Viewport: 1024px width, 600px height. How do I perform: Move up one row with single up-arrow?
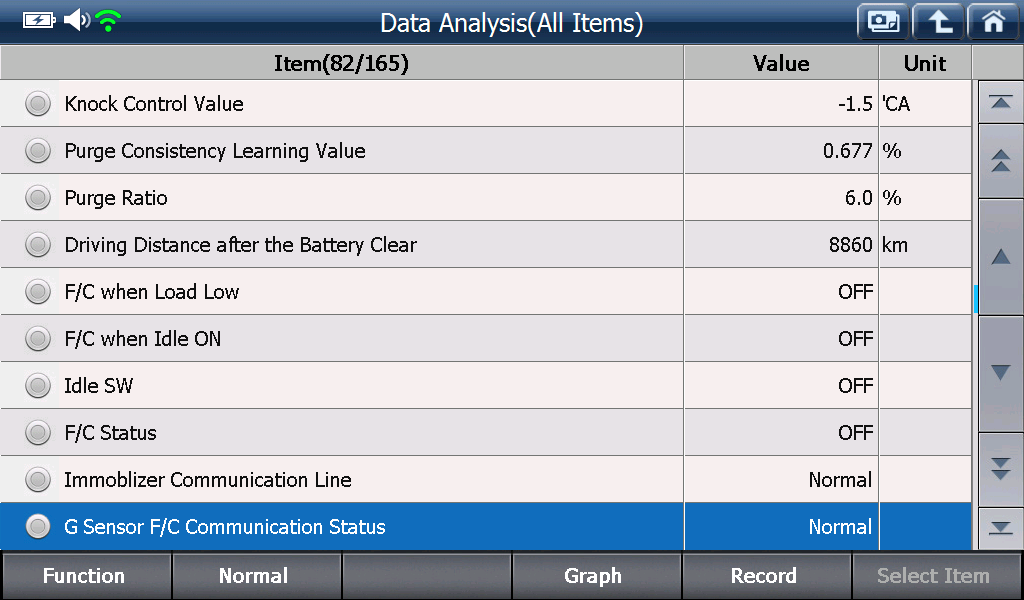point(1000,257)
